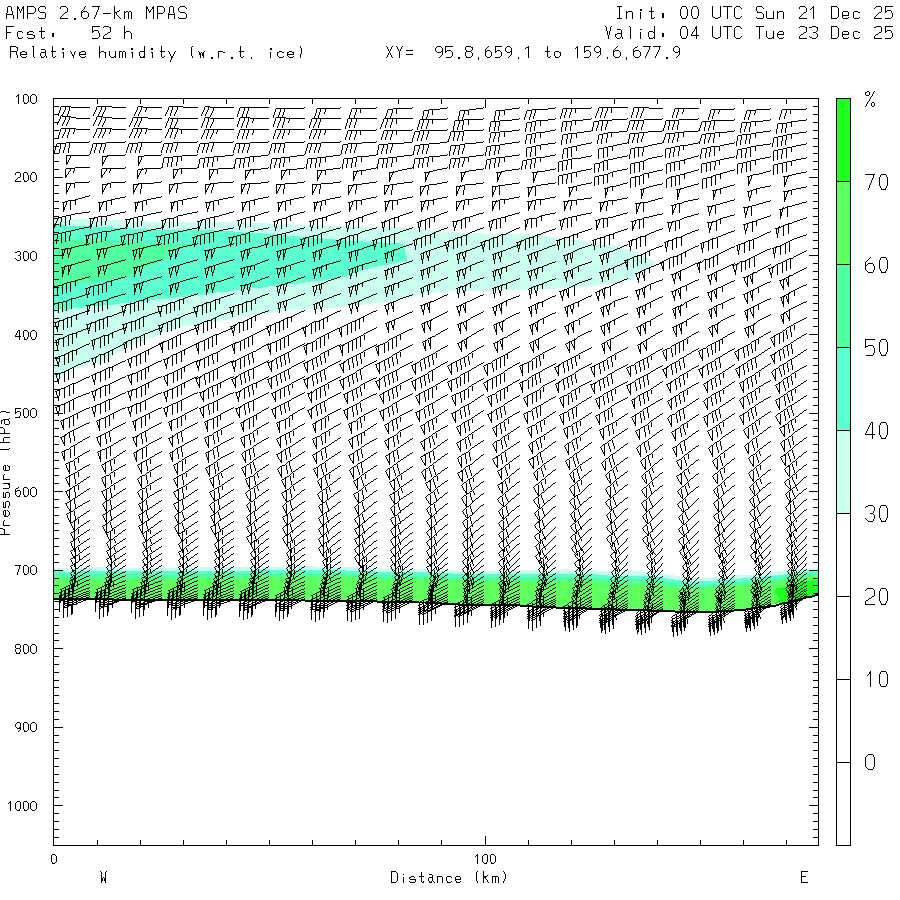Click the 'Valid: 04 UTC Tue 23 Dec 25' text
Image resolution: width=900 pixels, height=900 pixels.
pos(748,33)
